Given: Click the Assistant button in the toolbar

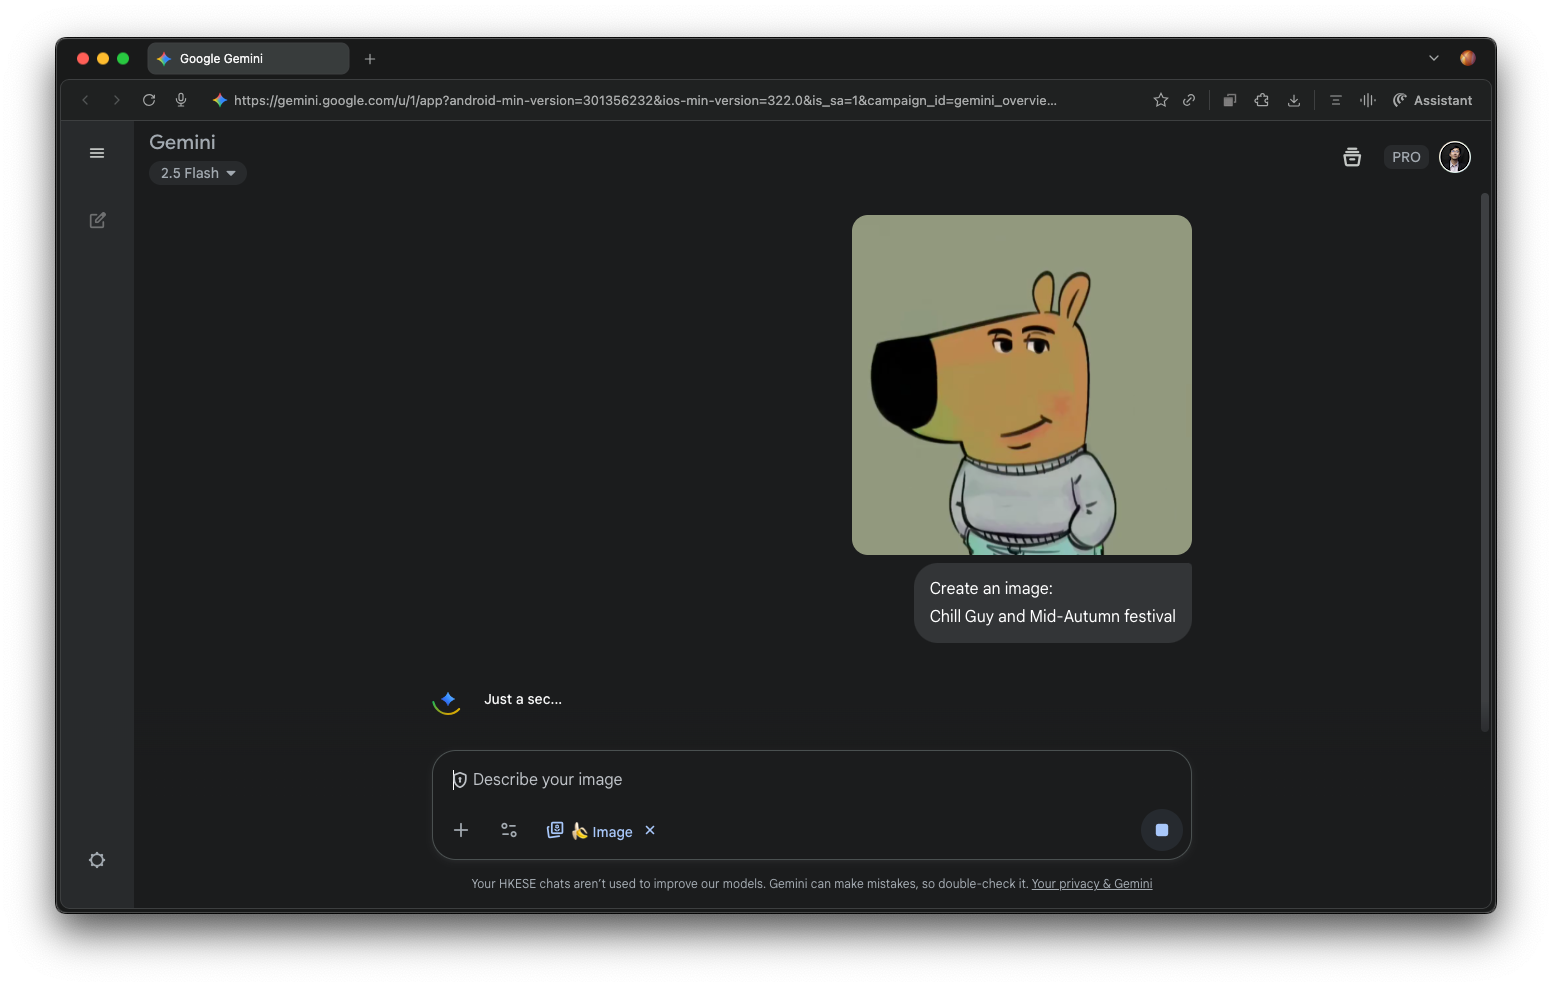Looking at the screenshot, I should pyautogui.click(x=1432, y=100).
